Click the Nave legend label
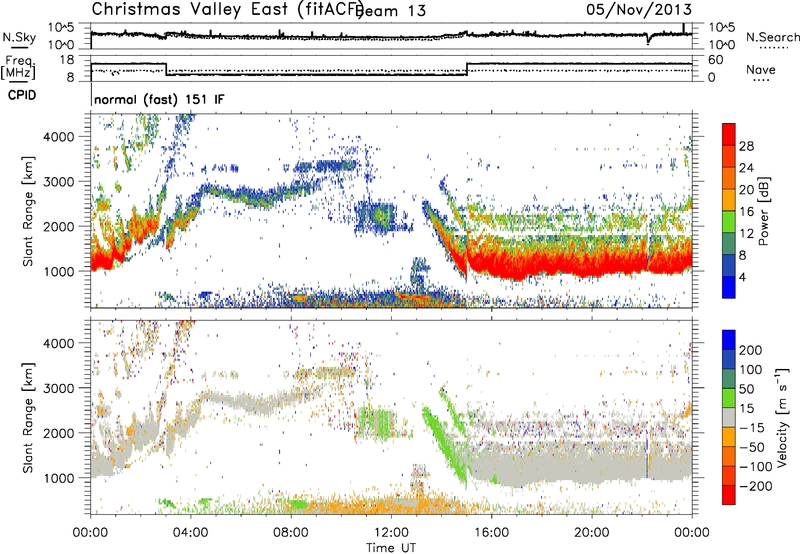This screenshot has height=554, width=800. 761,70
